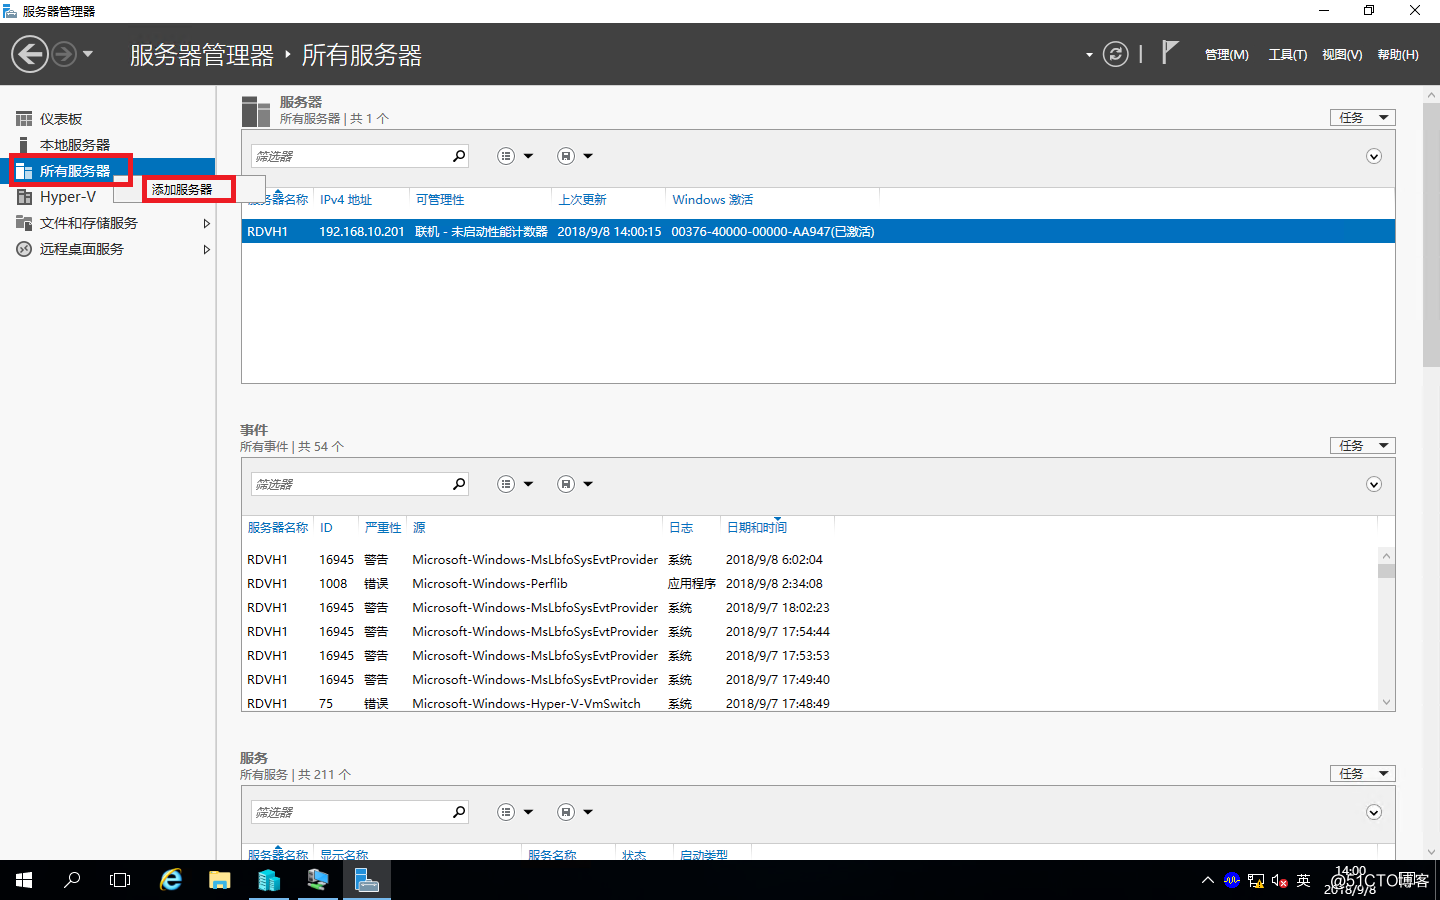Image resolution: width=1440 pixels, height=900 pixels.
Task: Open the 视图(V) menu
Action: coord(1342,55)
